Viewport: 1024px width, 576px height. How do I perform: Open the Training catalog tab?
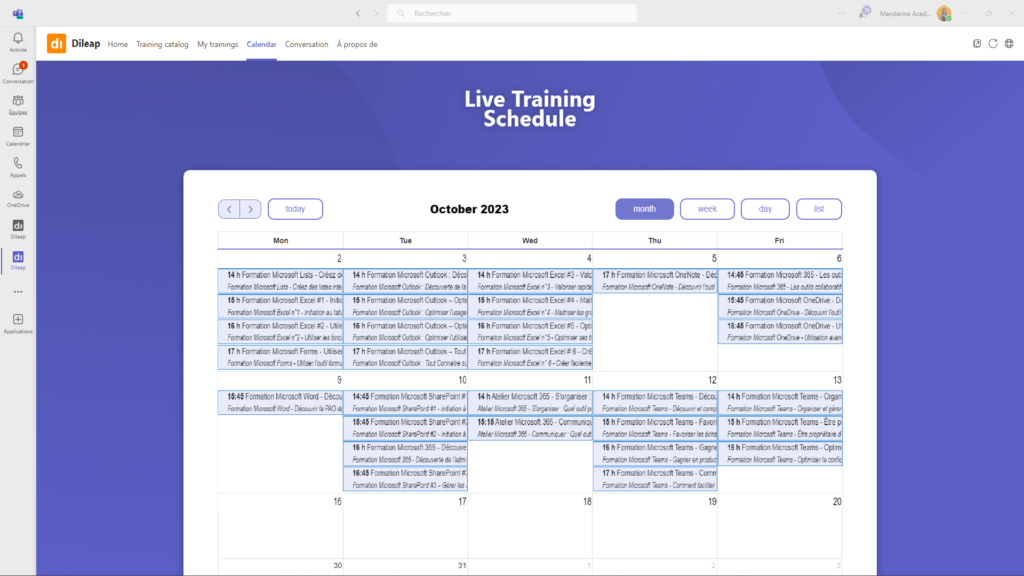tap(162, 44)
